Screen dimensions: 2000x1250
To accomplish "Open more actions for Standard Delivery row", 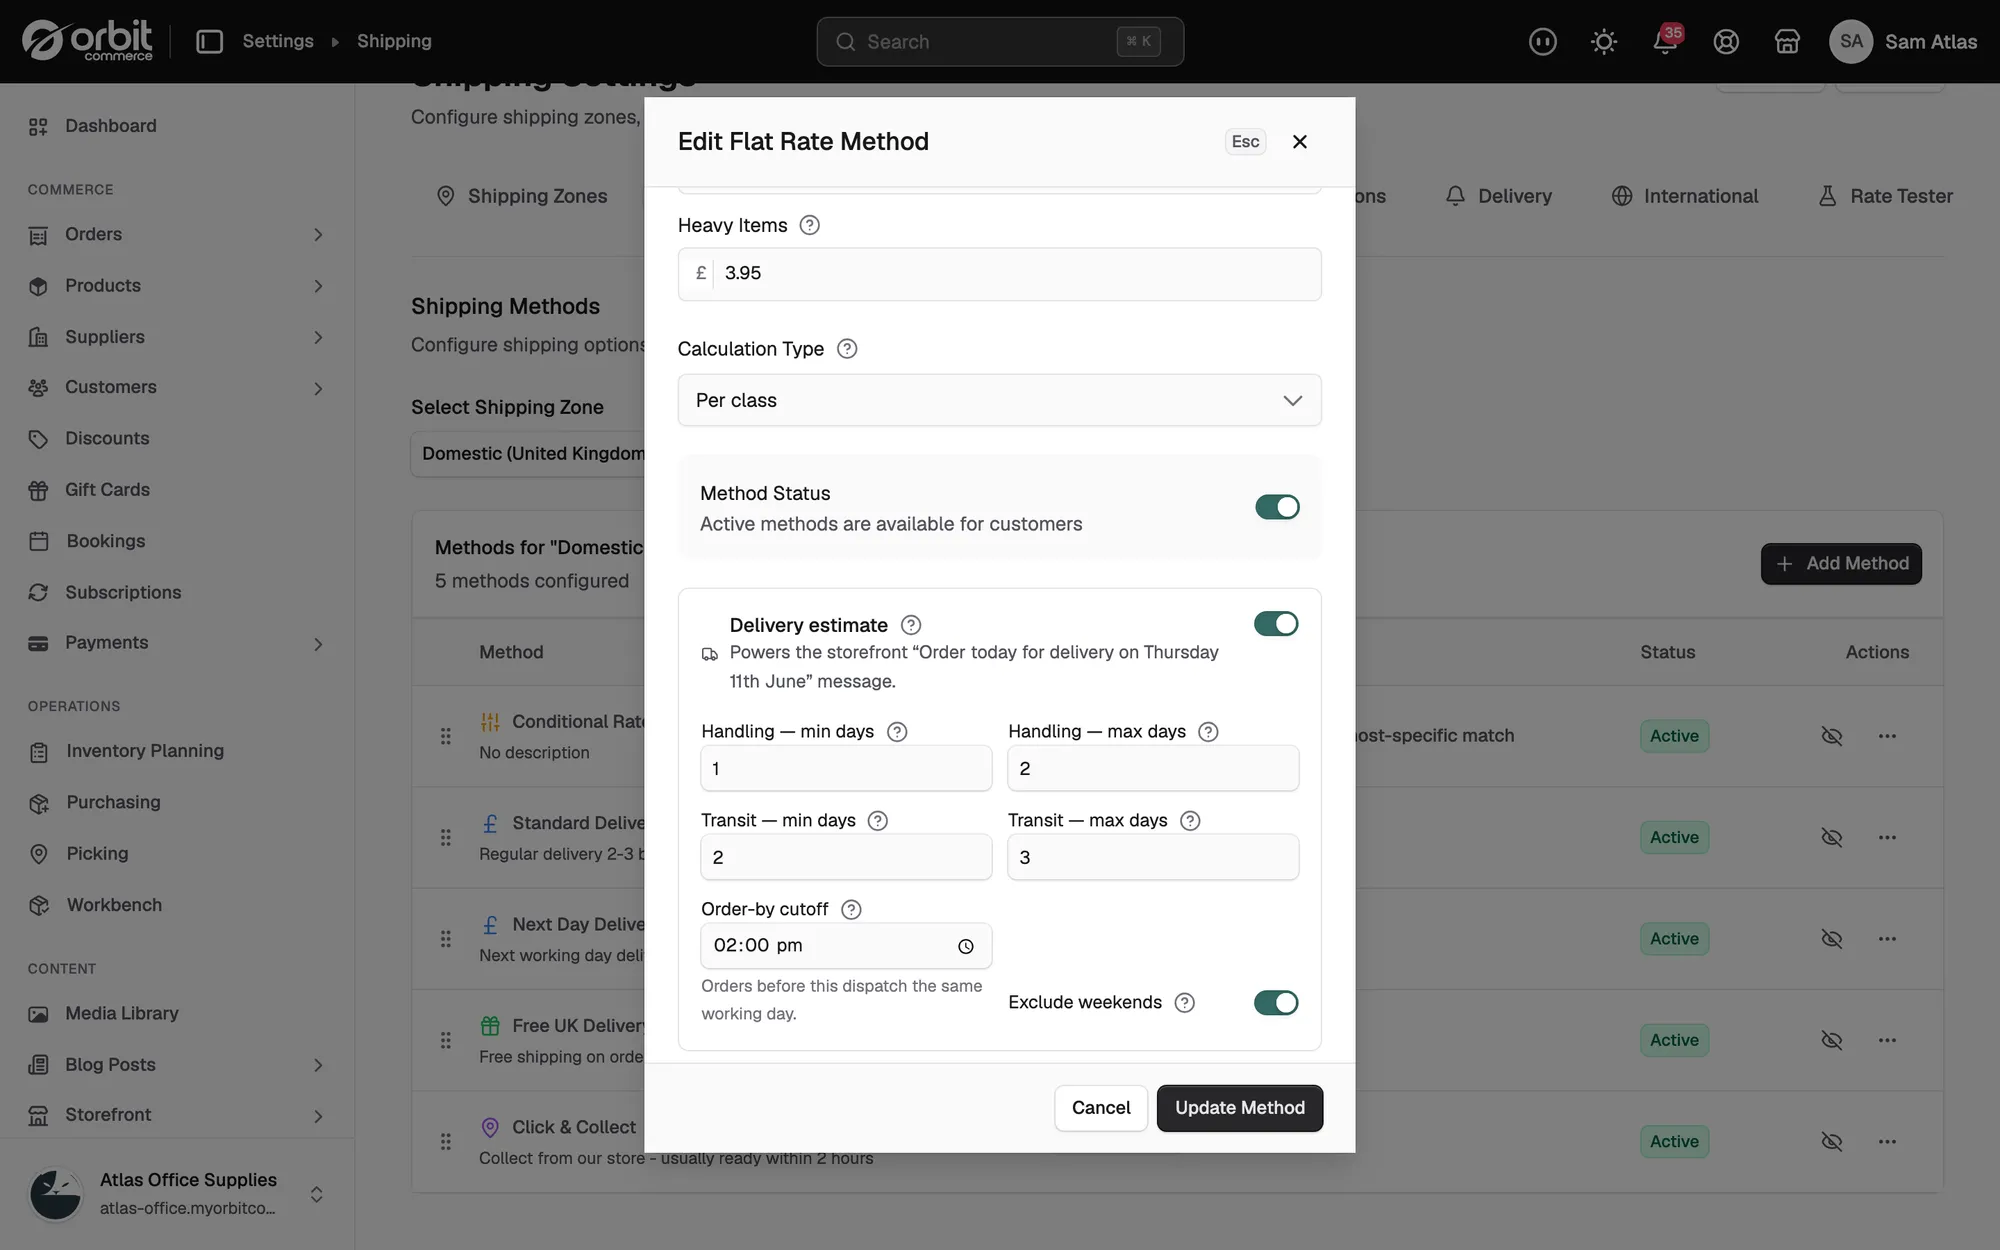I will 1887,838.
